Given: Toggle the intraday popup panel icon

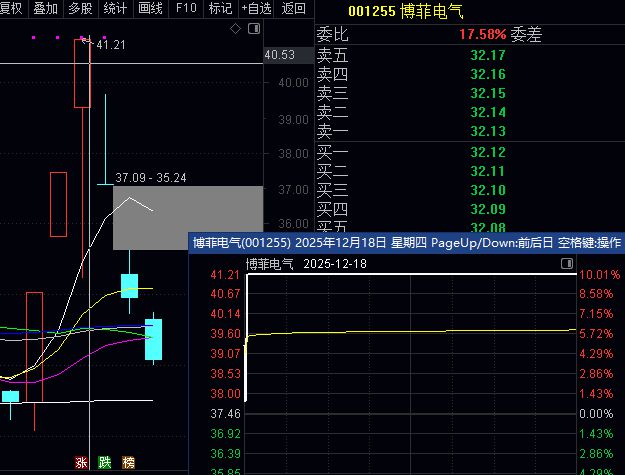Looking at the screenshot, I should [567, 263].
